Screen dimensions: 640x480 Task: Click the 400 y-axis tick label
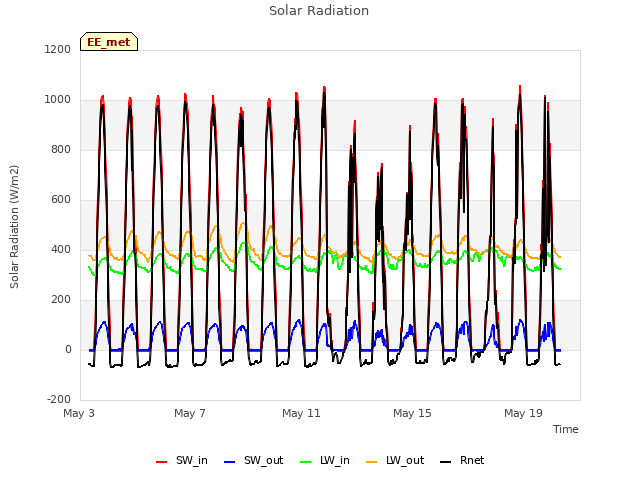point(61,250)
